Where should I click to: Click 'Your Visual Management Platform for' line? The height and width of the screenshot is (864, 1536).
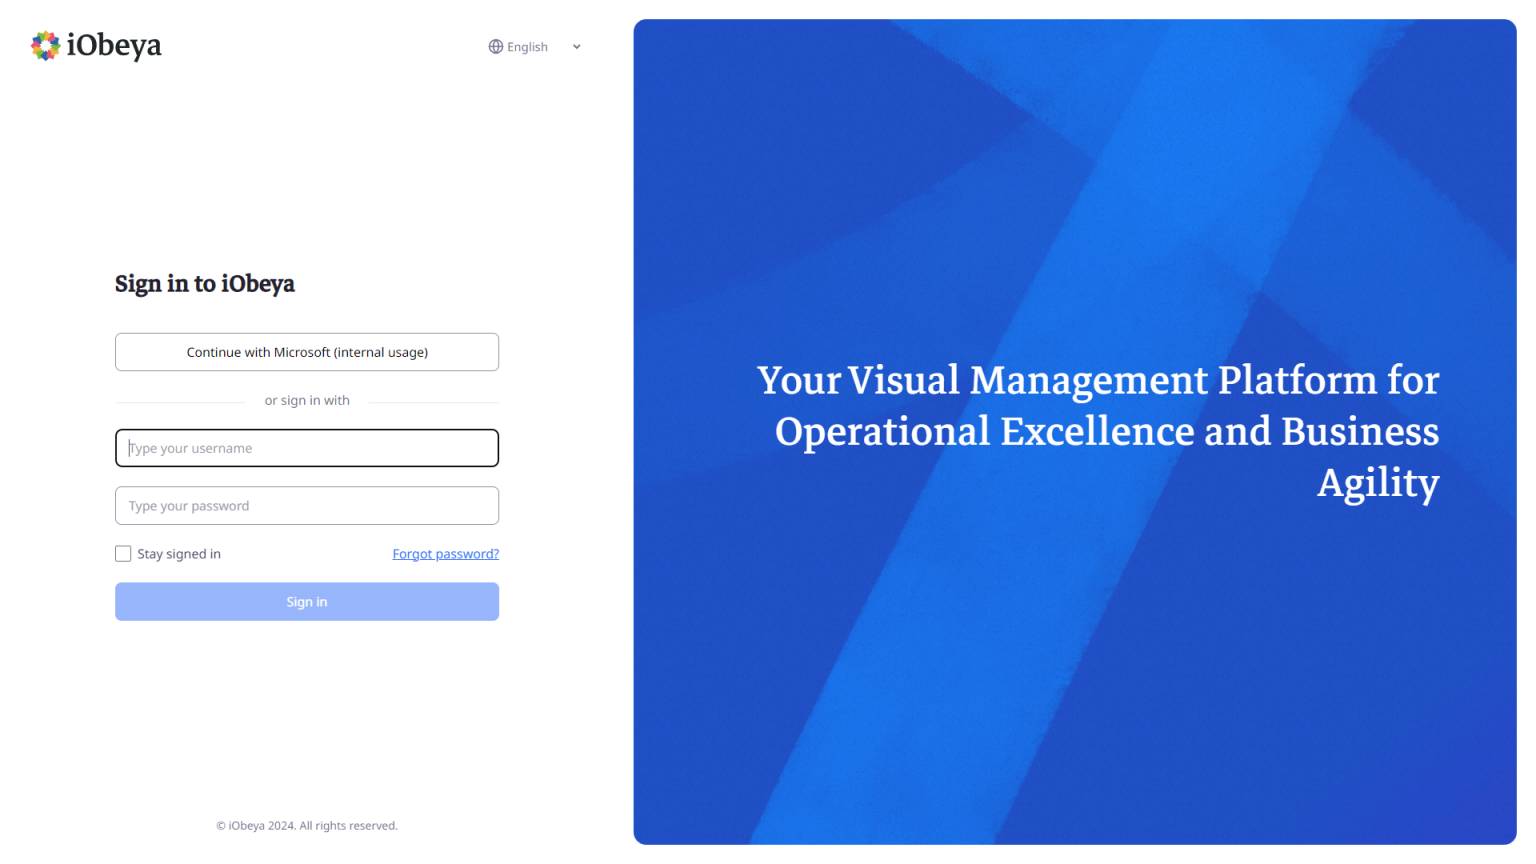point(1097,381)
